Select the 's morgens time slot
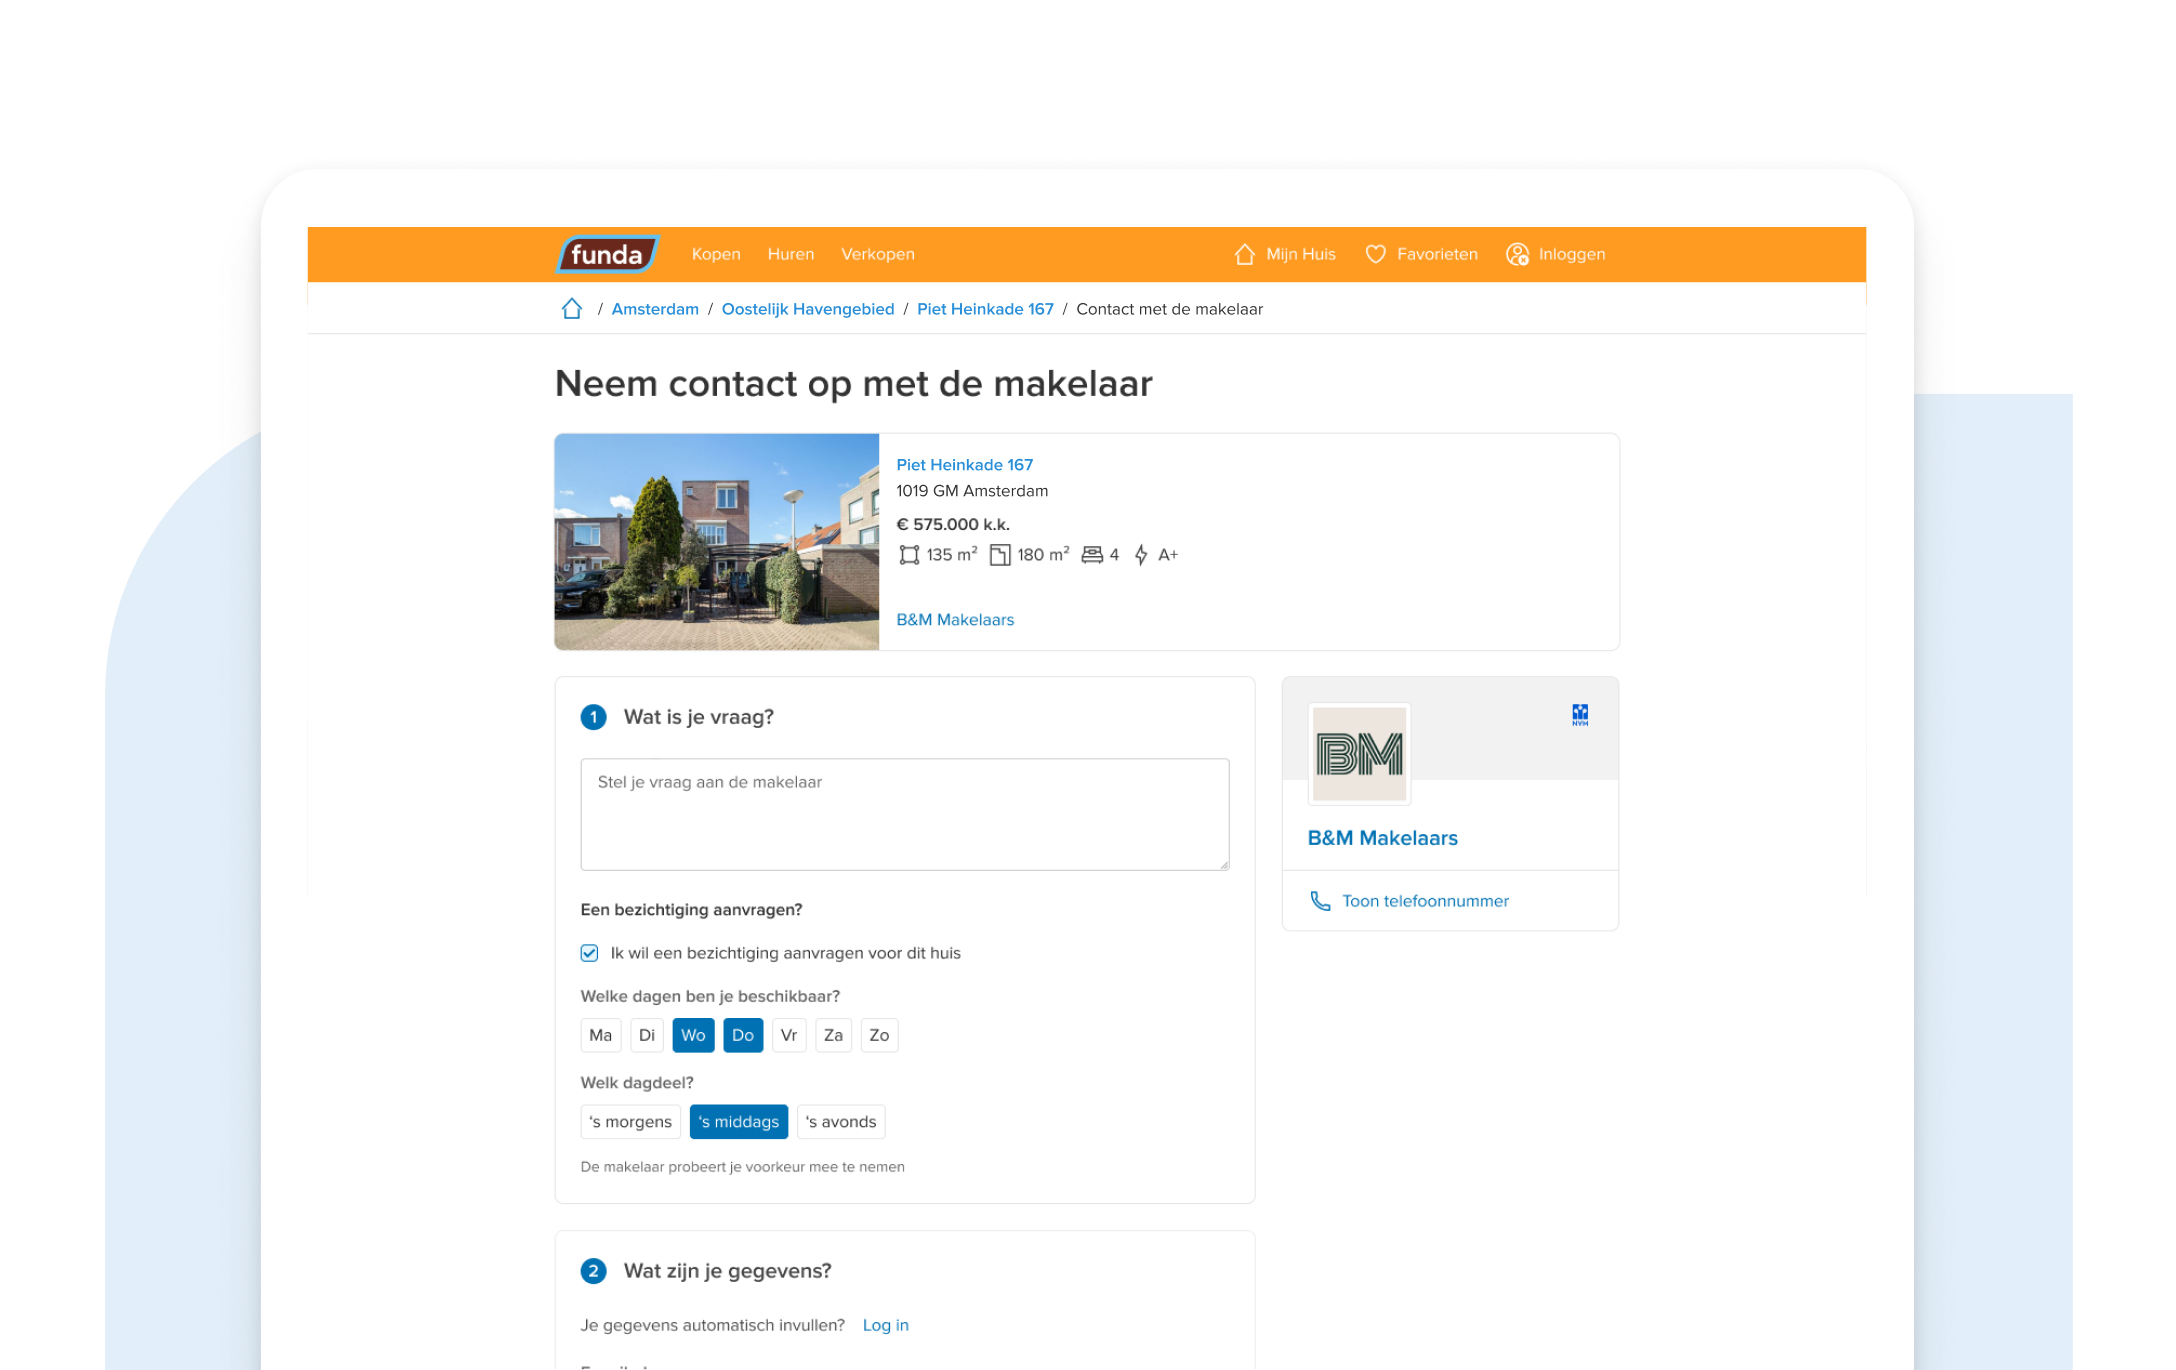The width and height of the screenshot is (2176, 1370). (630, 1122)
